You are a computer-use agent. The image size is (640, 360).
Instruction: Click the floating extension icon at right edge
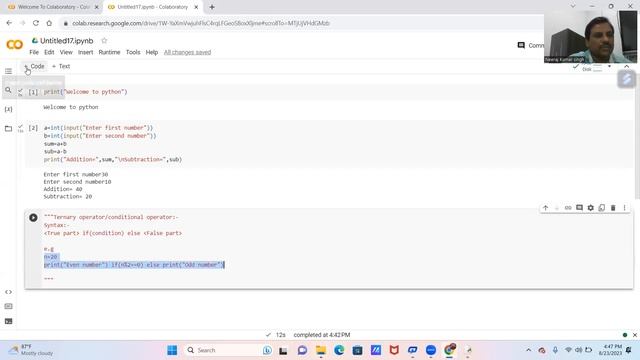(627, 79)
